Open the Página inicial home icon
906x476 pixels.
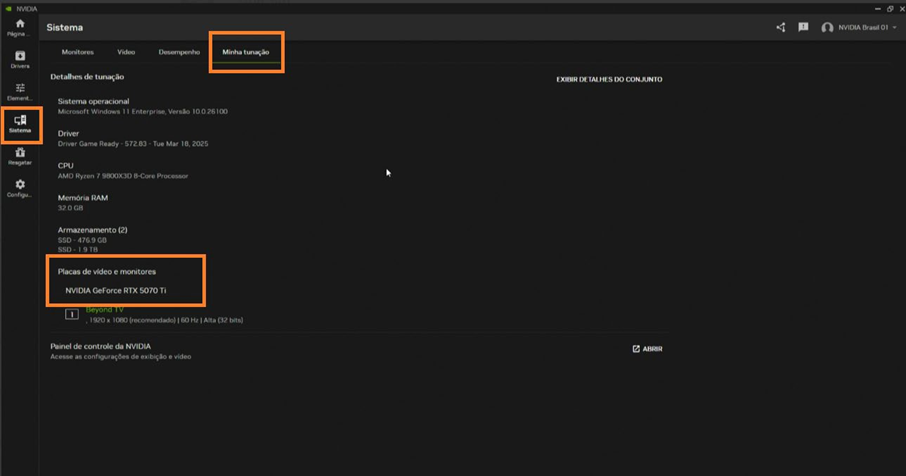pyautogui.click(x=20, y=26)
